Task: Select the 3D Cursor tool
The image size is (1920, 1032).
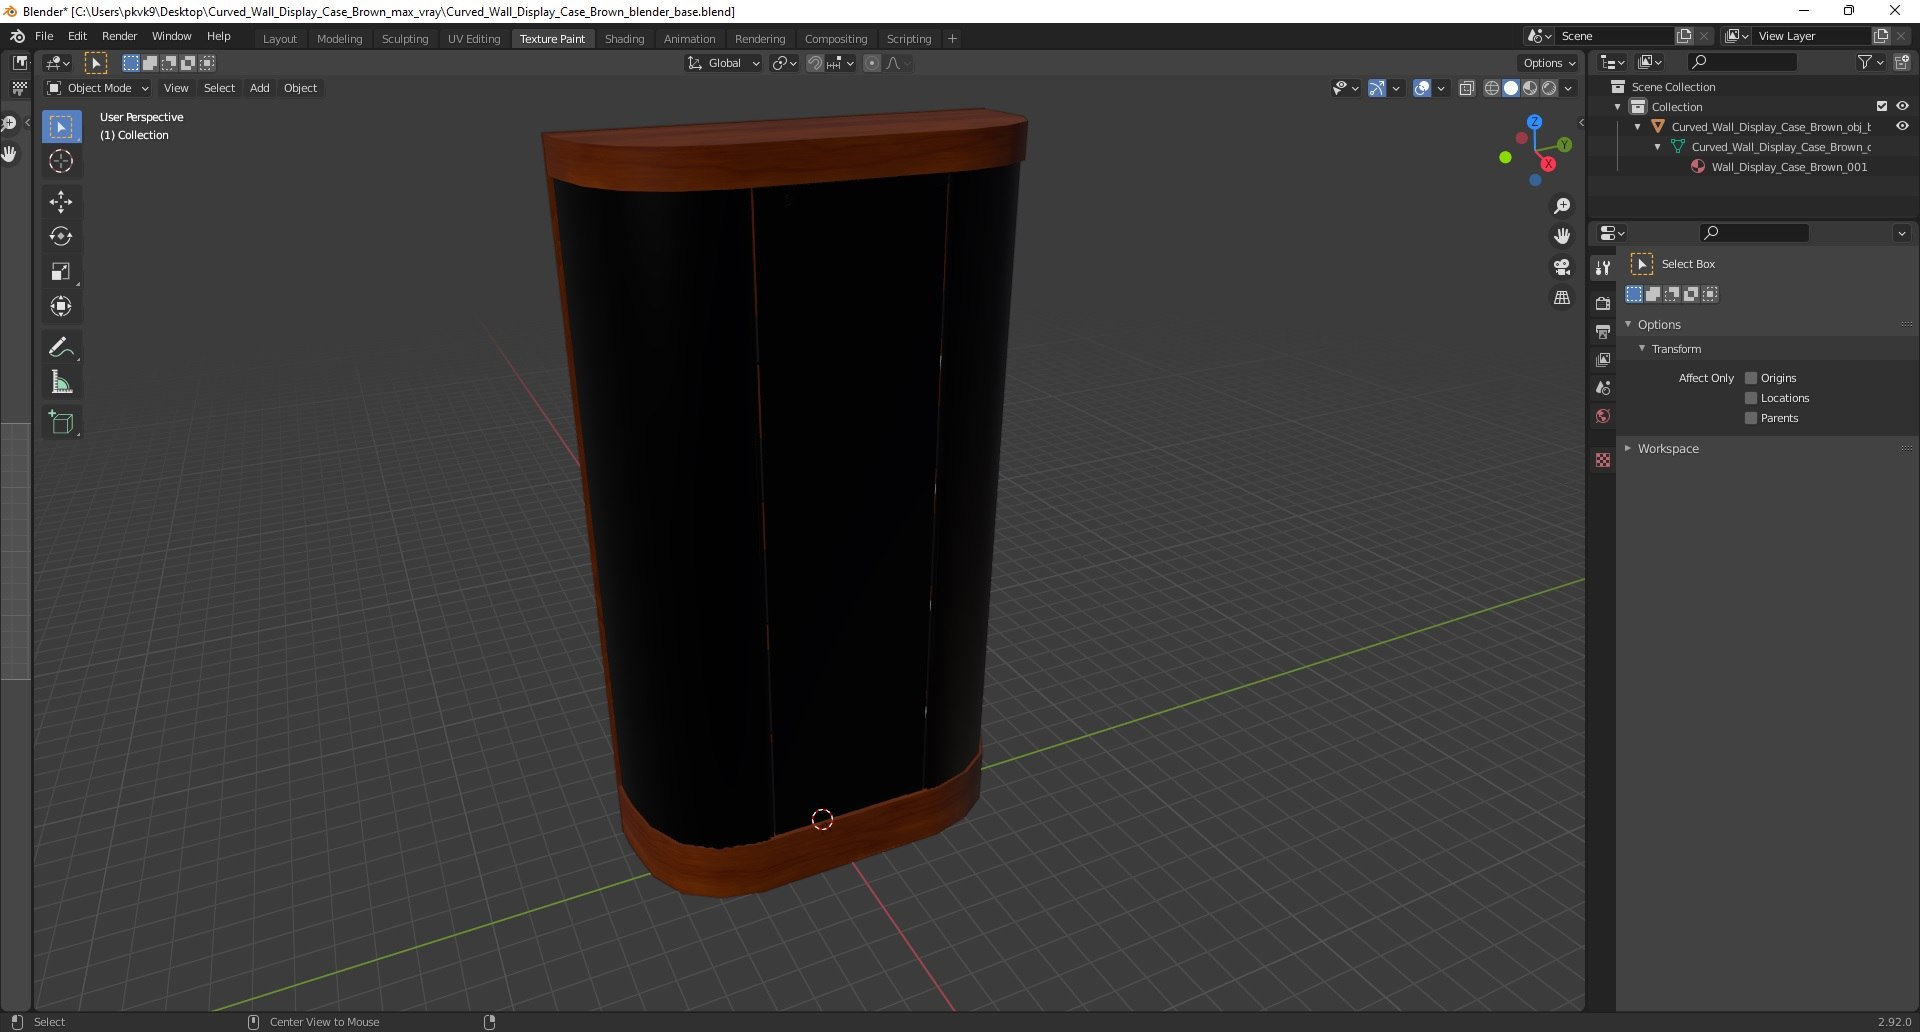Action: (x=61, y=161)
